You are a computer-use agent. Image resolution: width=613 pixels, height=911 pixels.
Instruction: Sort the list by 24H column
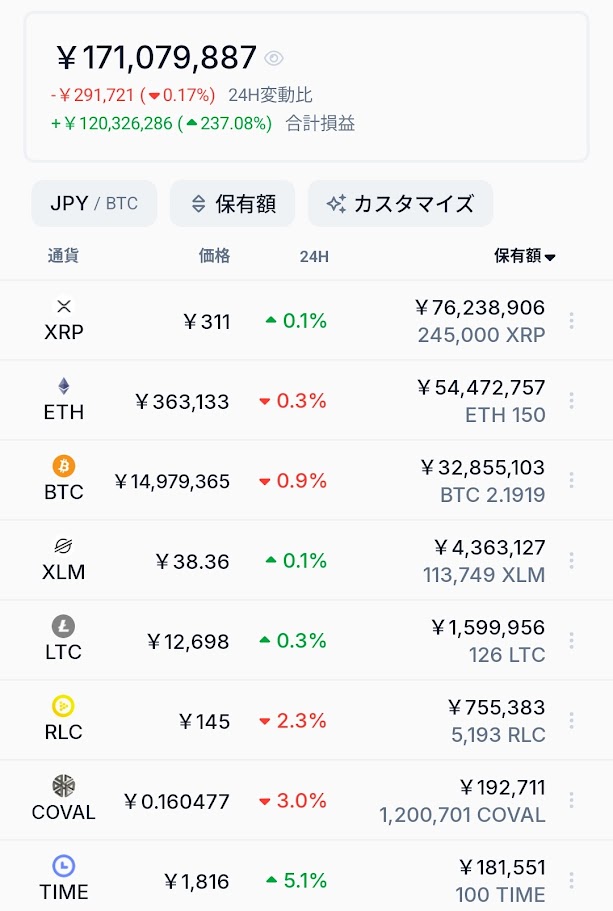pyautogui.click(x=314, y=256)
